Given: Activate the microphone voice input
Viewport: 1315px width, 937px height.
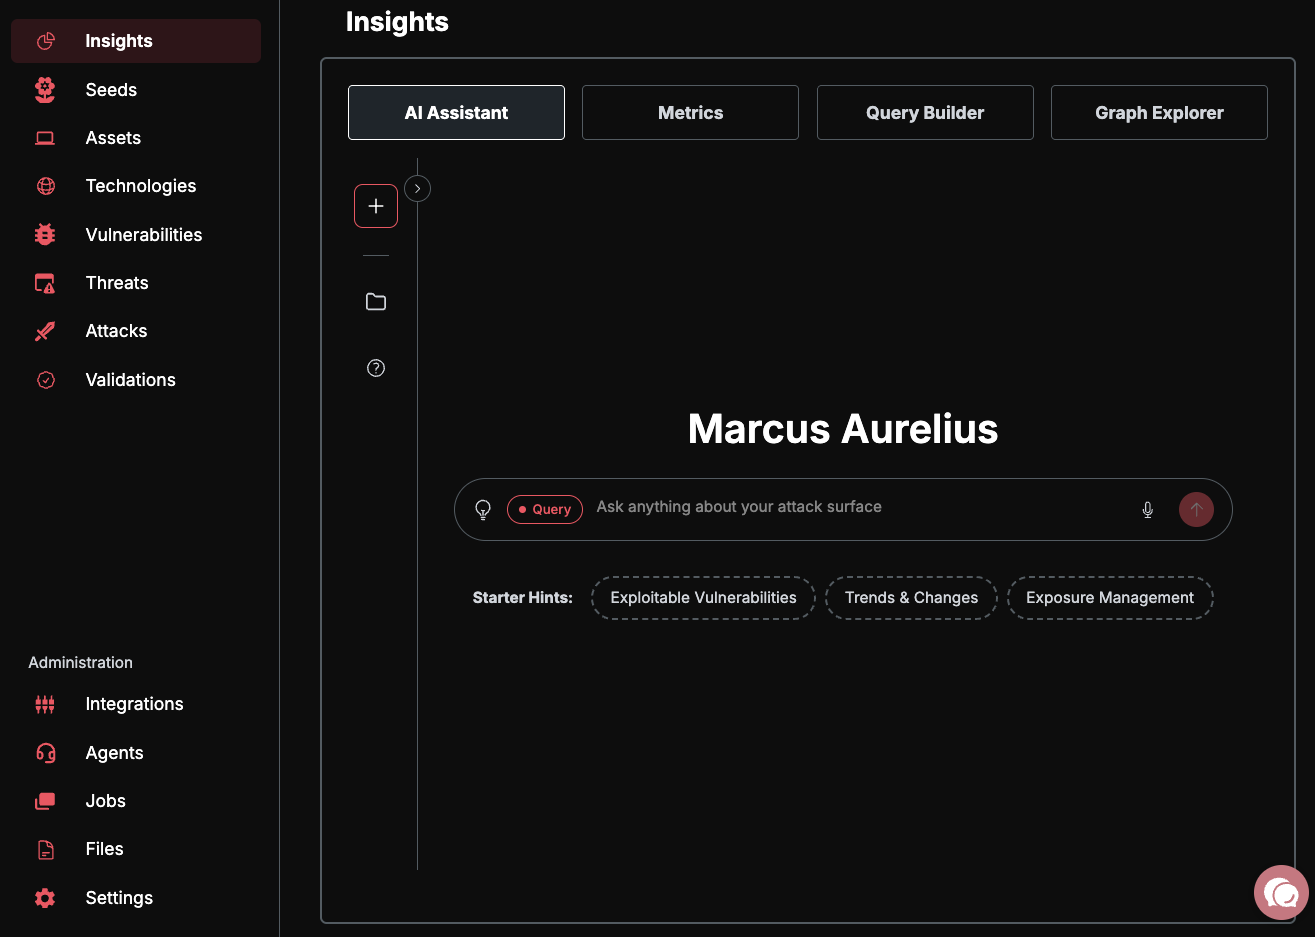Looking at the screenshot, I should pos(1148,510).
